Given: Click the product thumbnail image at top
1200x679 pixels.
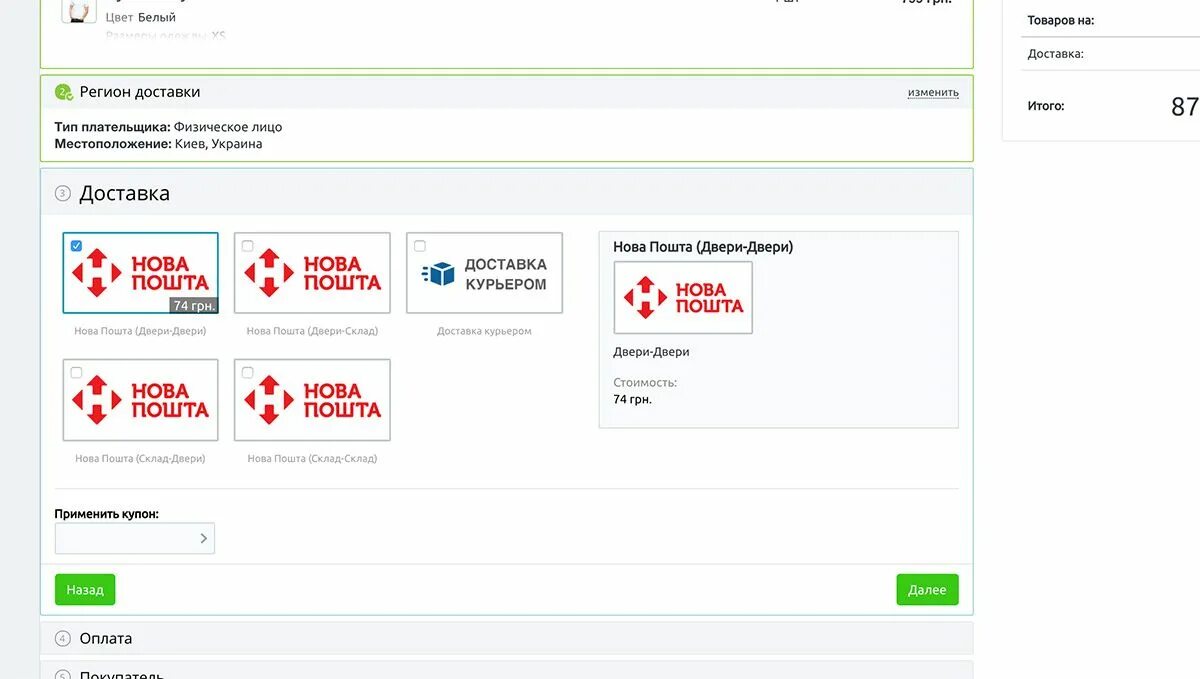Looking at the screenshot, I should [x=79, y=11].
